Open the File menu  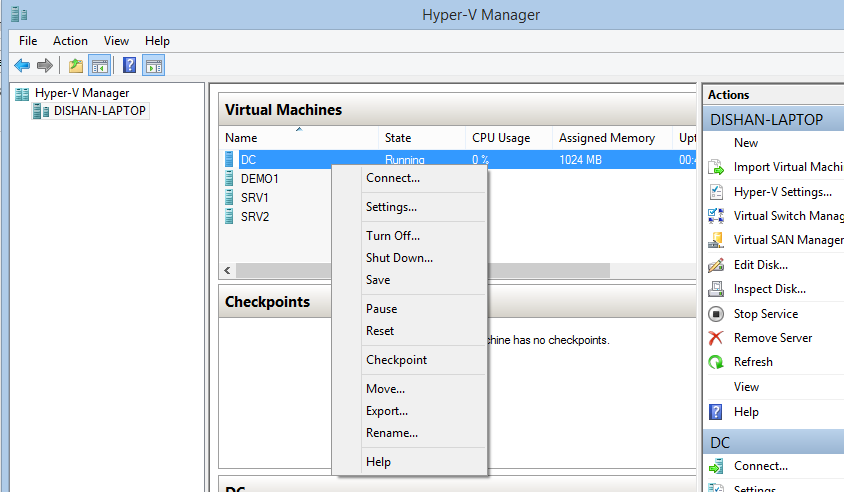click(x=28, y=41)
